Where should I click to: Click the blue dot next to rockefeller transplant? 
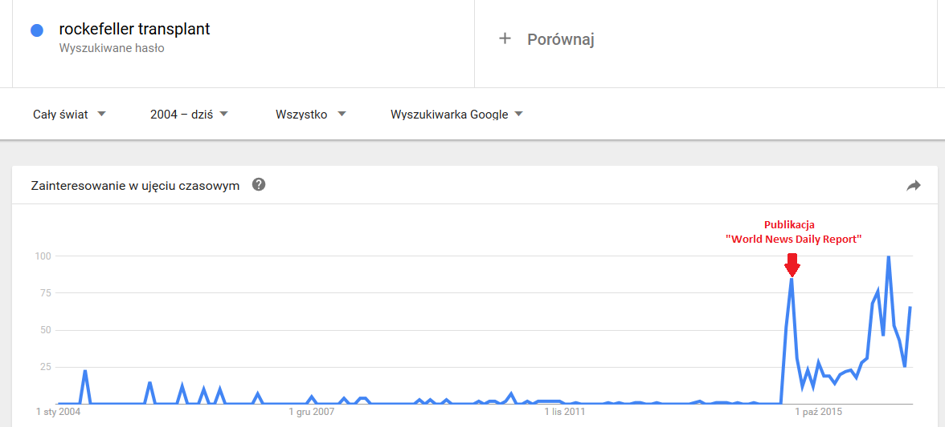click(37, 30)
